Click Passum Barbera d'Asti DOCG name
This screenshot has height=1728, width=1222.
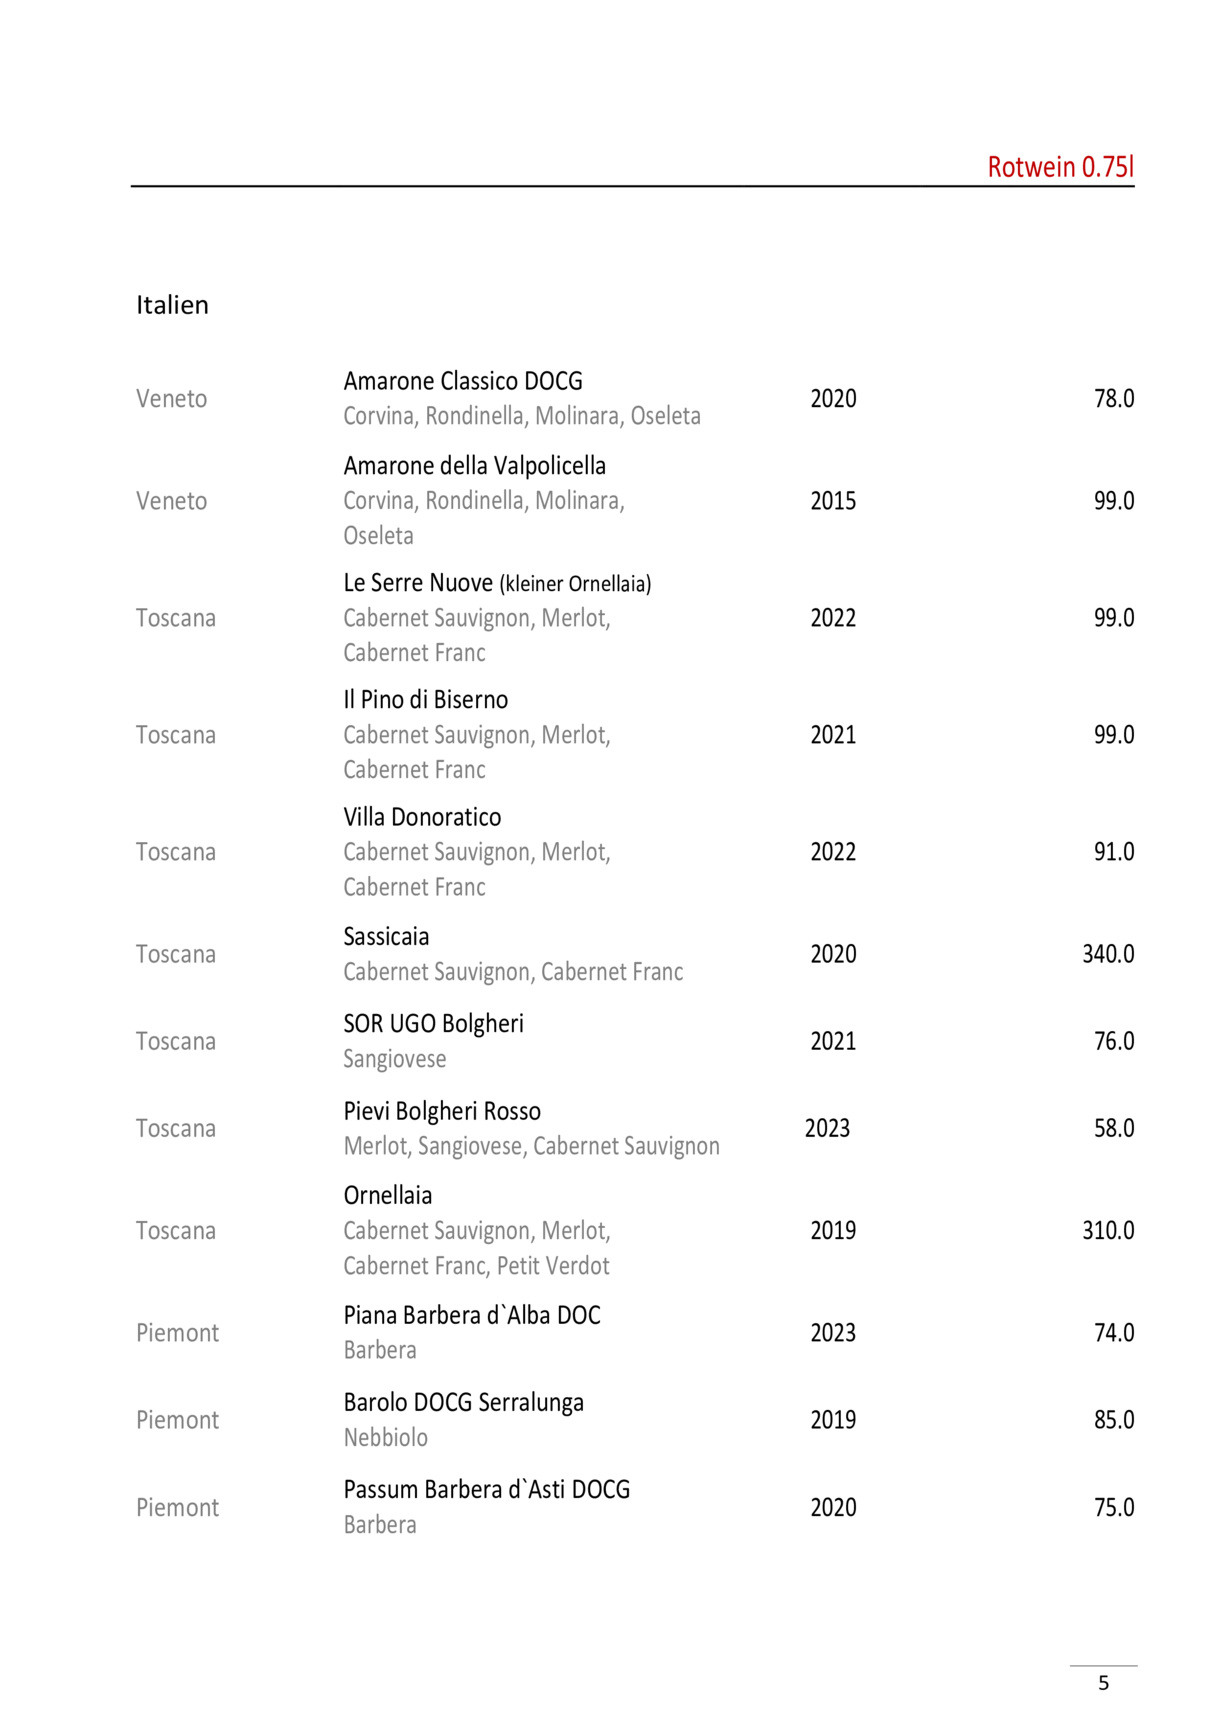486,1490
